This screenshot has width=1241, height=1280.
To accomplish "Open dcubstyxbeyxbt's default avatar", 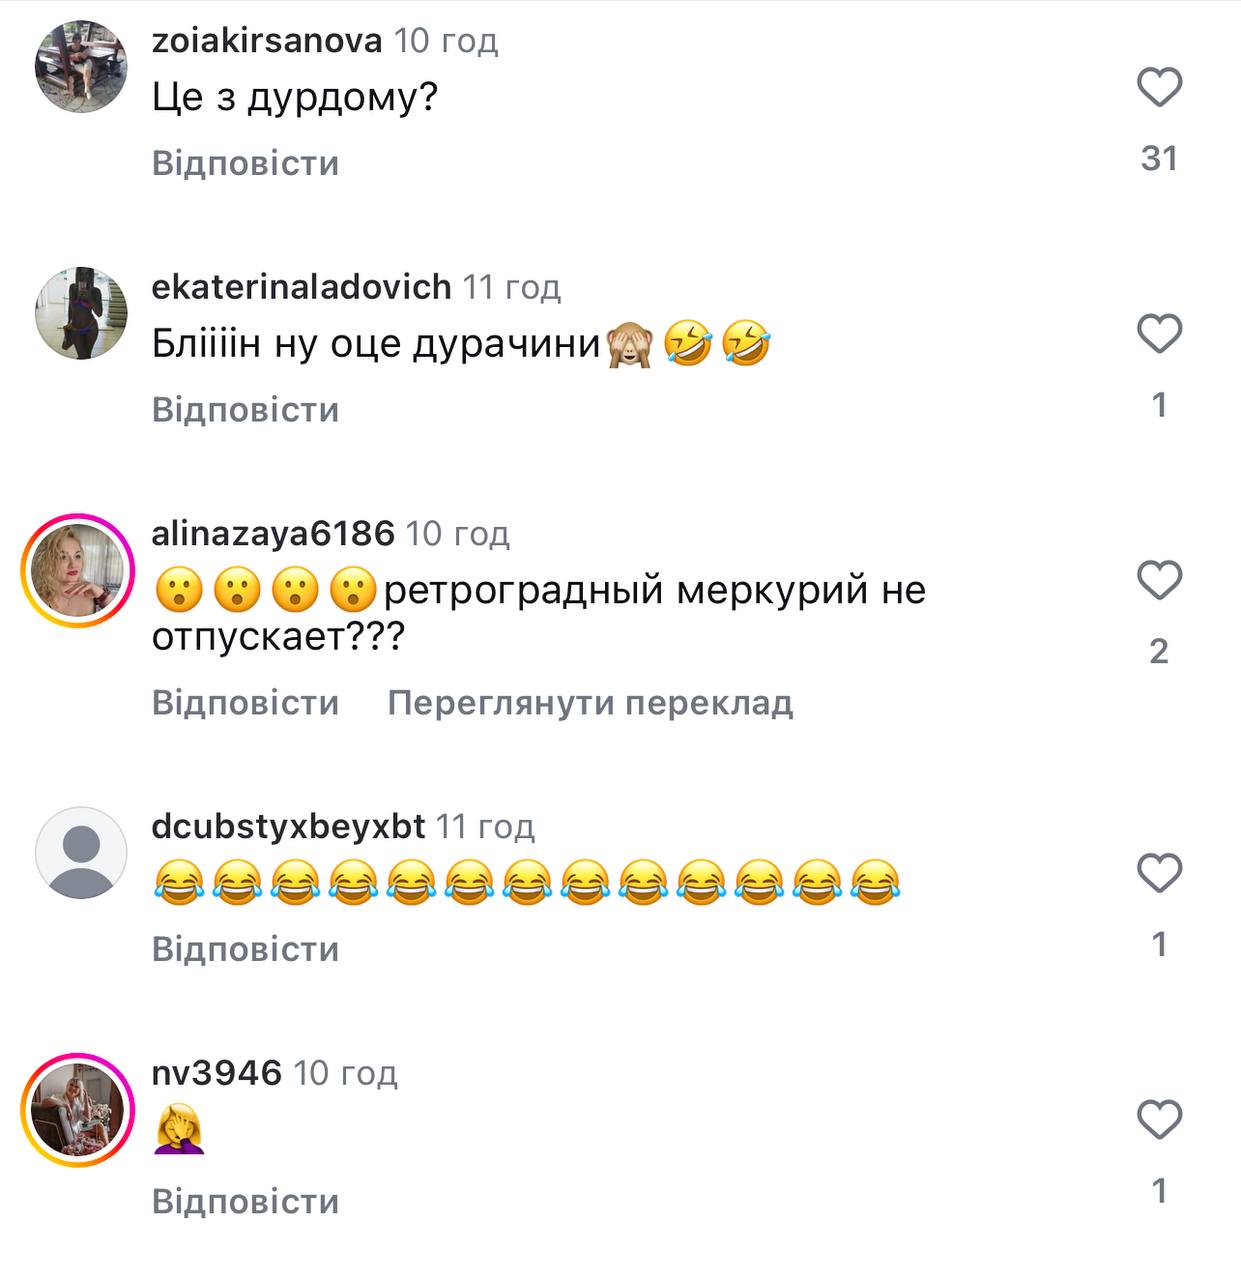I will pos(81,852).
